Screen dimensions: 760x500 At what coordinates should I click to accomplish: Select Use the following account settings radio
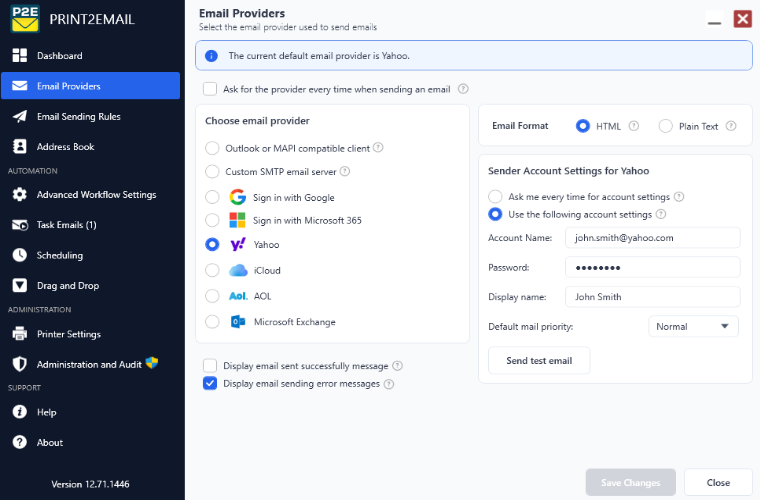[495, 214]
